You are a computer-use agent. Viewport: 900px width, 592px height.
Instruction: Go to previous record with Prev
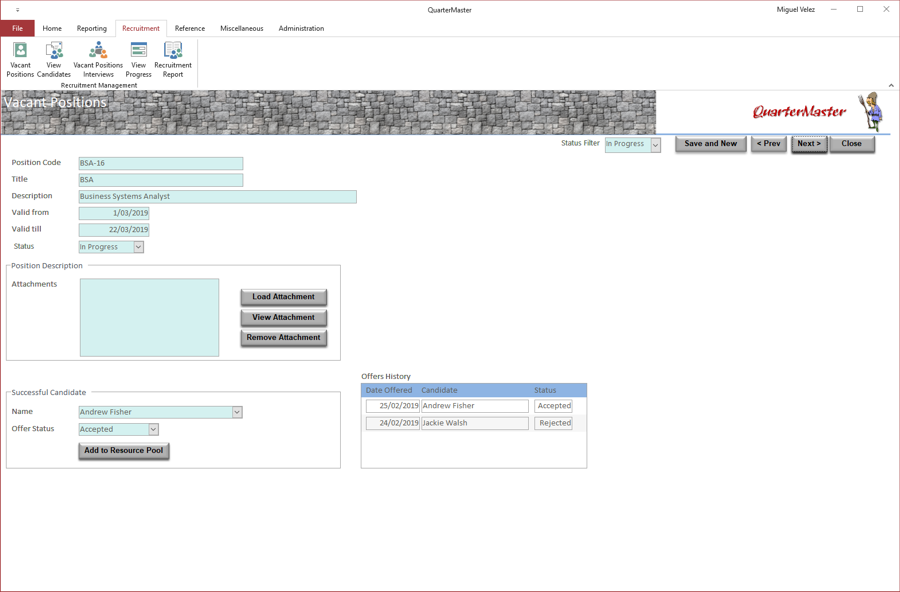pos(769,144)
